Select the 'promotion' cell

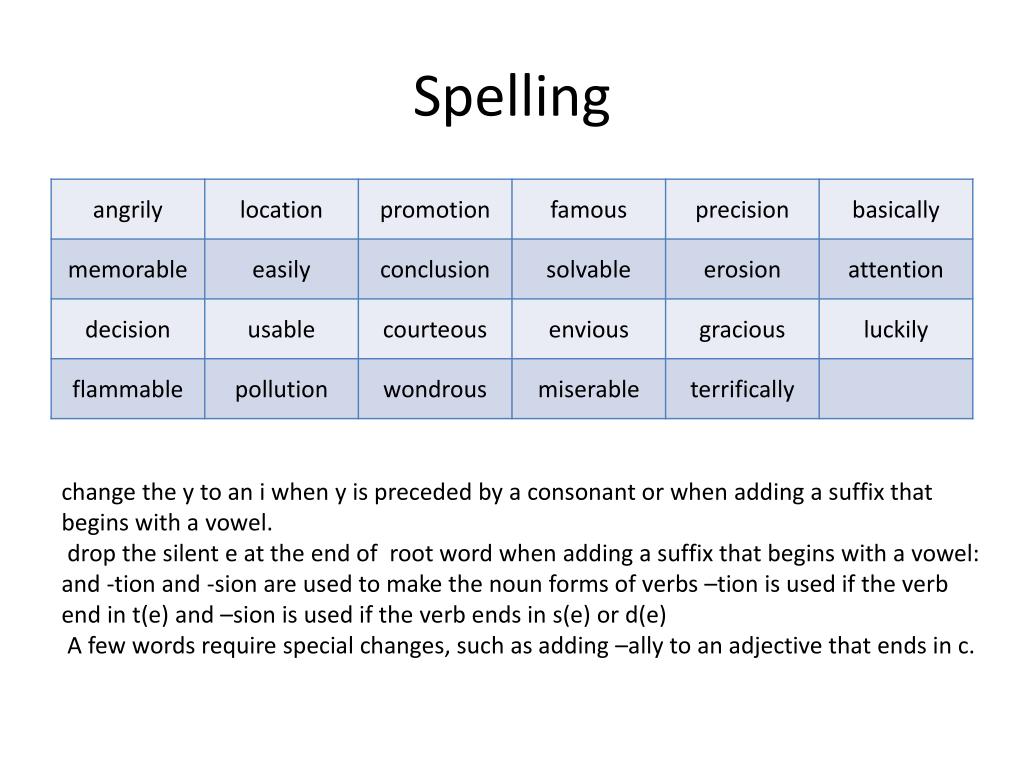coord(435,209)
